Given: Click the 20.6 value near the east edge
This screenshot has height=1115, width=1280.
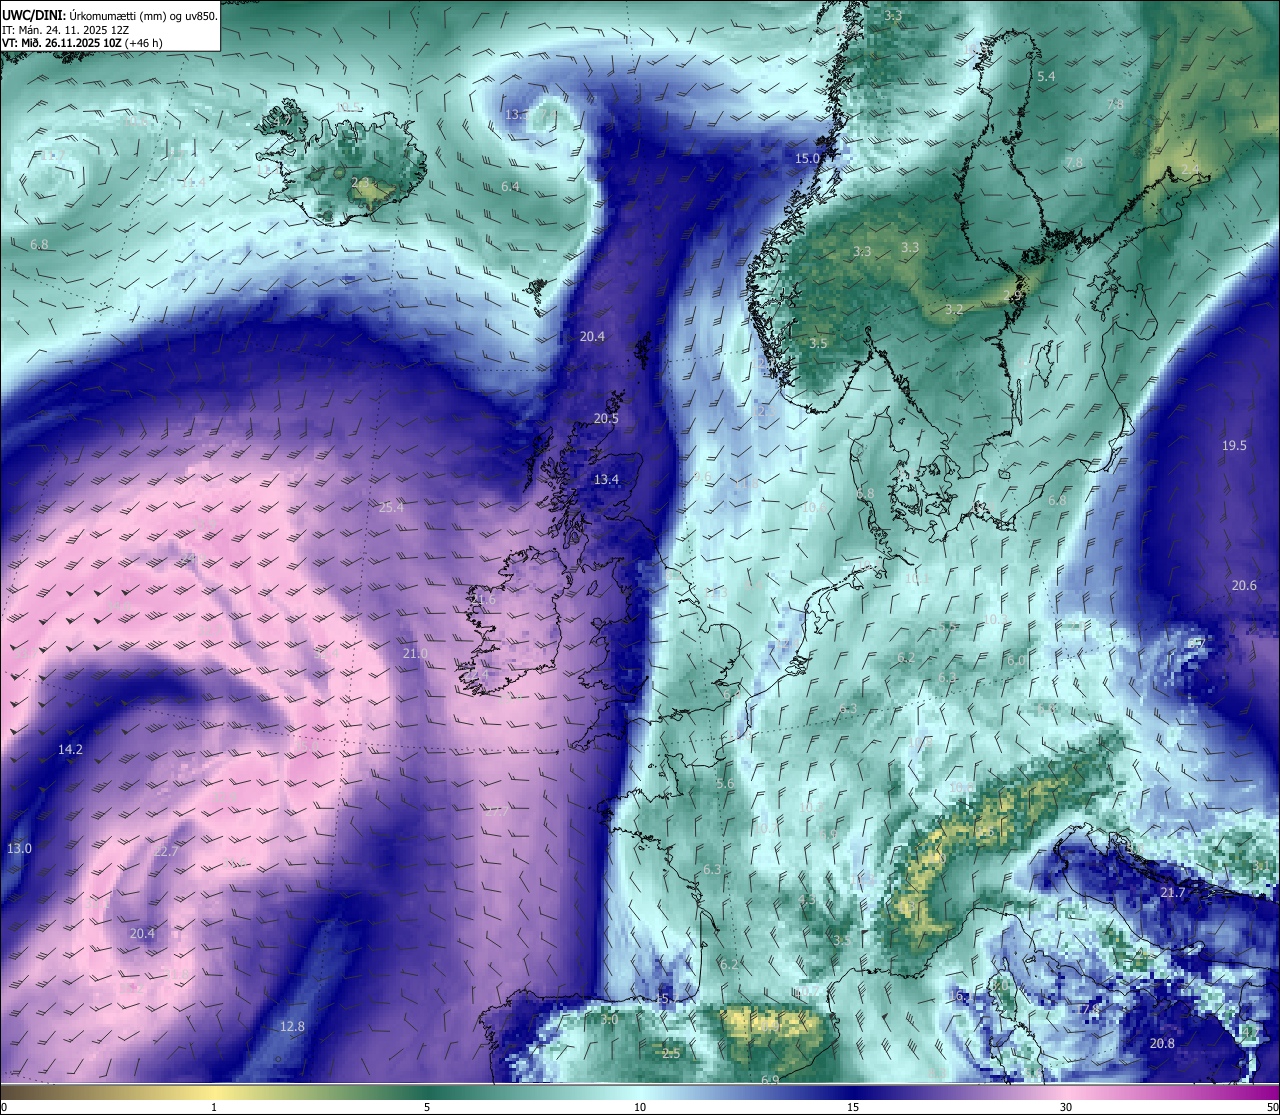Looking at the screenshot, I should (1244, 585).
